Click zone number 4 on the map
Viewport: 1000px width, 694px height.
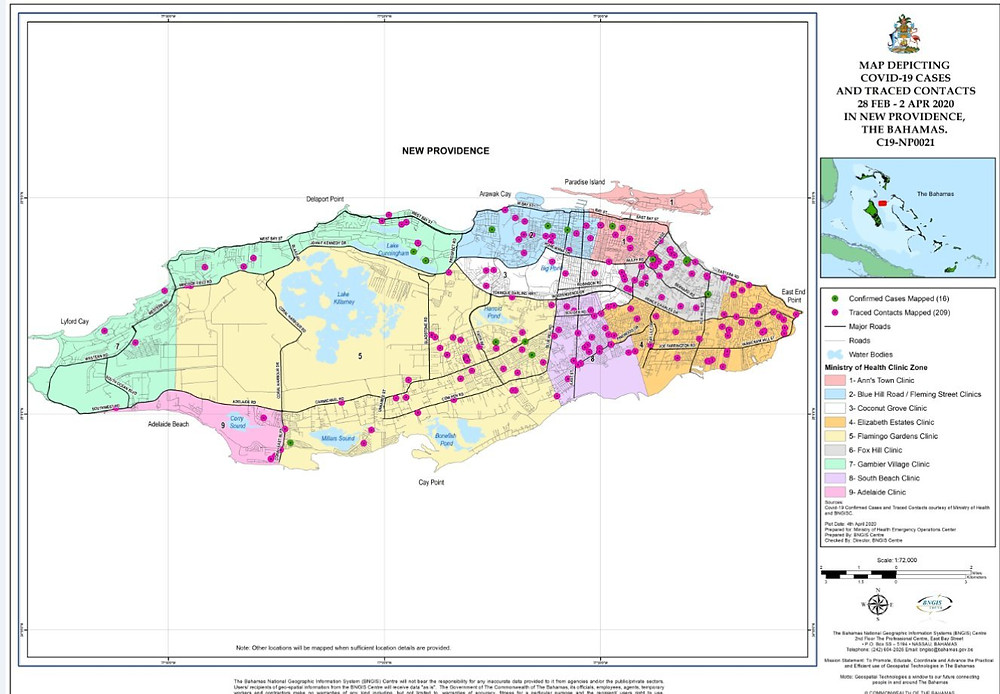tap(641, 346)
